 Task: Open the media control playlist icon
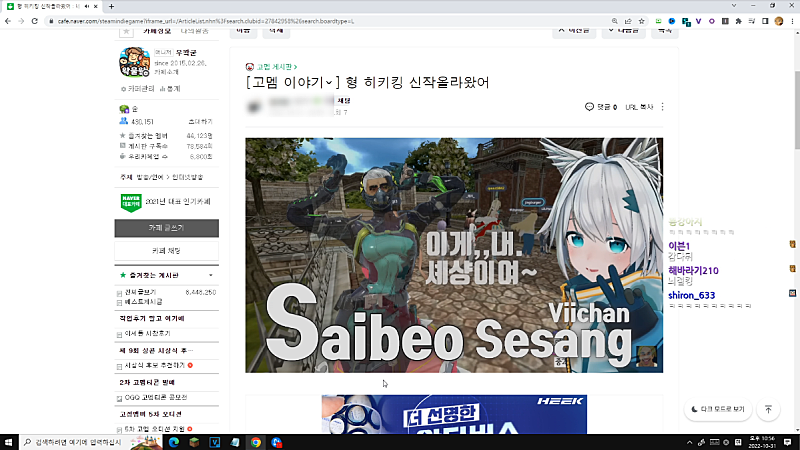pos(752,21)
